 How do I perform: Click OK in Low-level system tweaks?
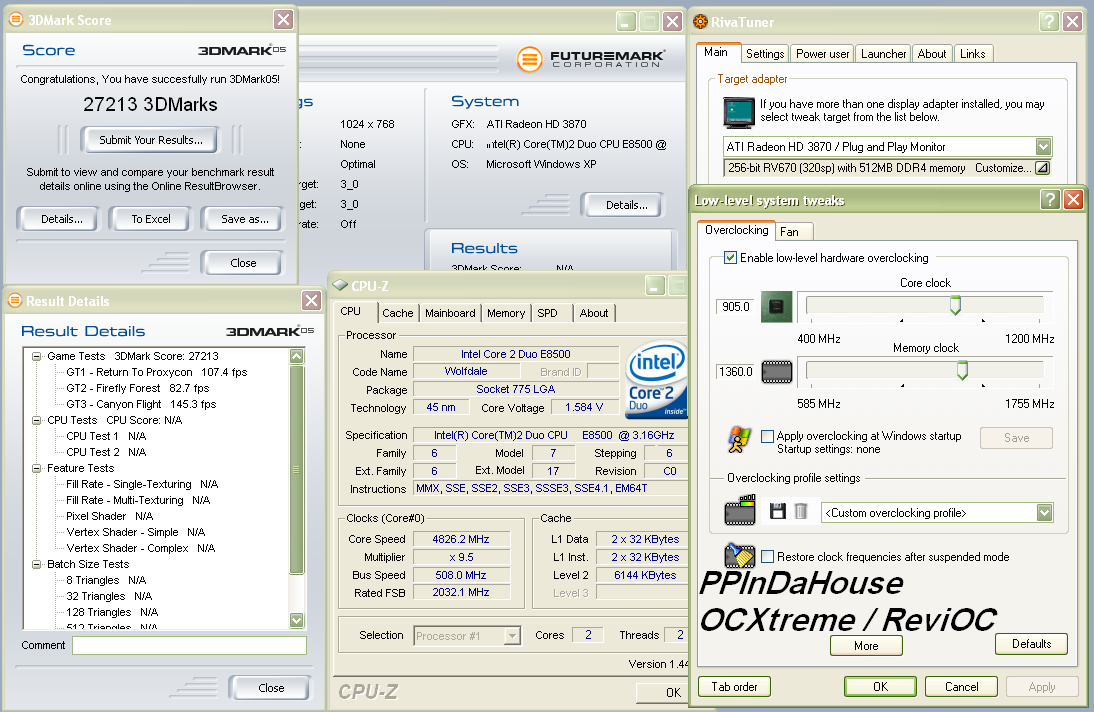[x=881, y=687]
